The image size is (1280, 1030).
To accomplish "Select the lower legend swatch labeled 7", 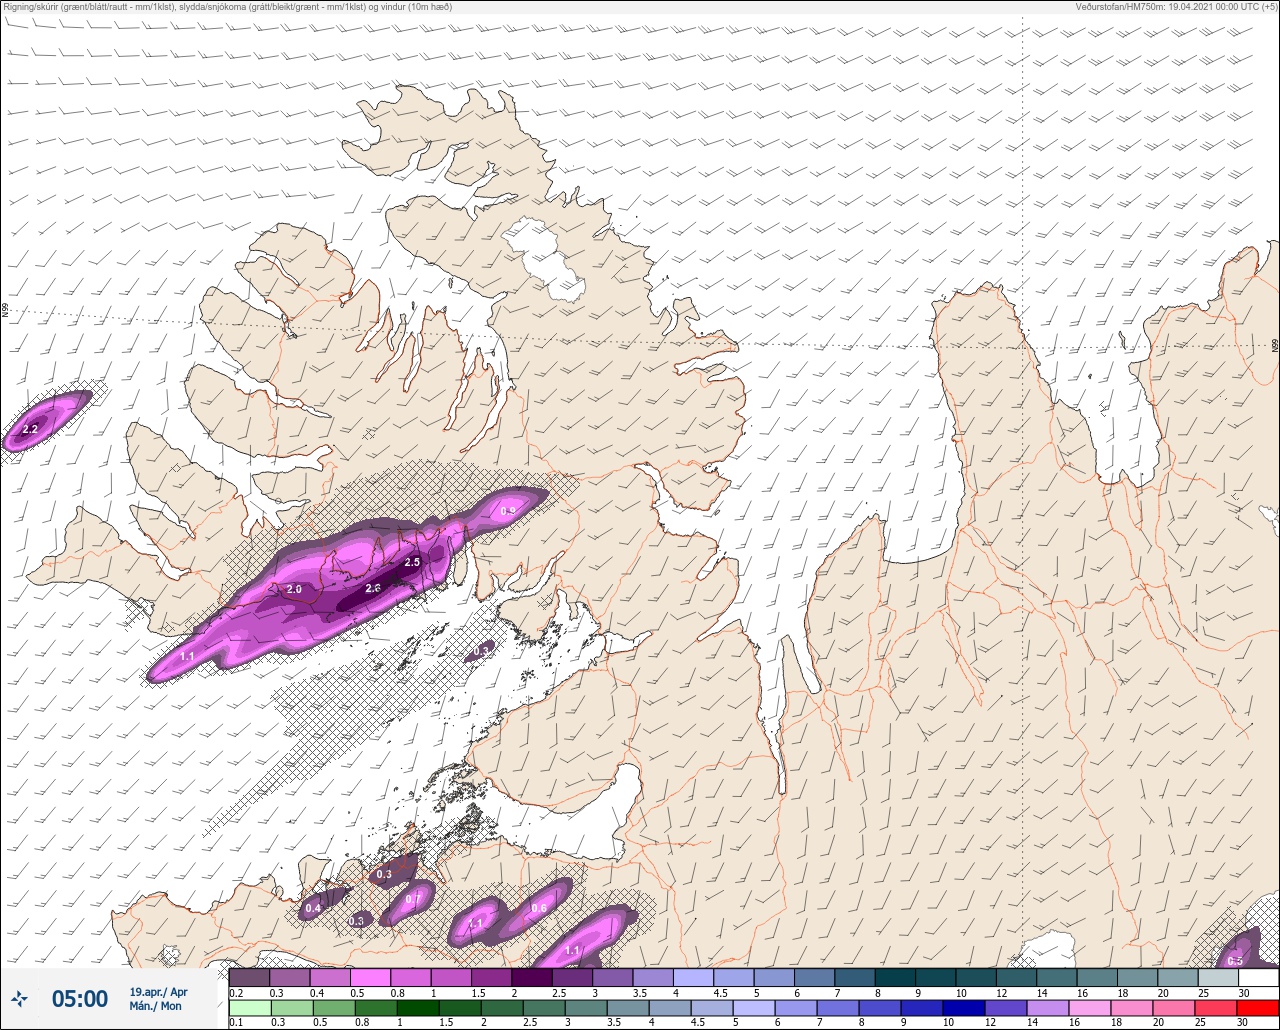I will pos(838,1008).
